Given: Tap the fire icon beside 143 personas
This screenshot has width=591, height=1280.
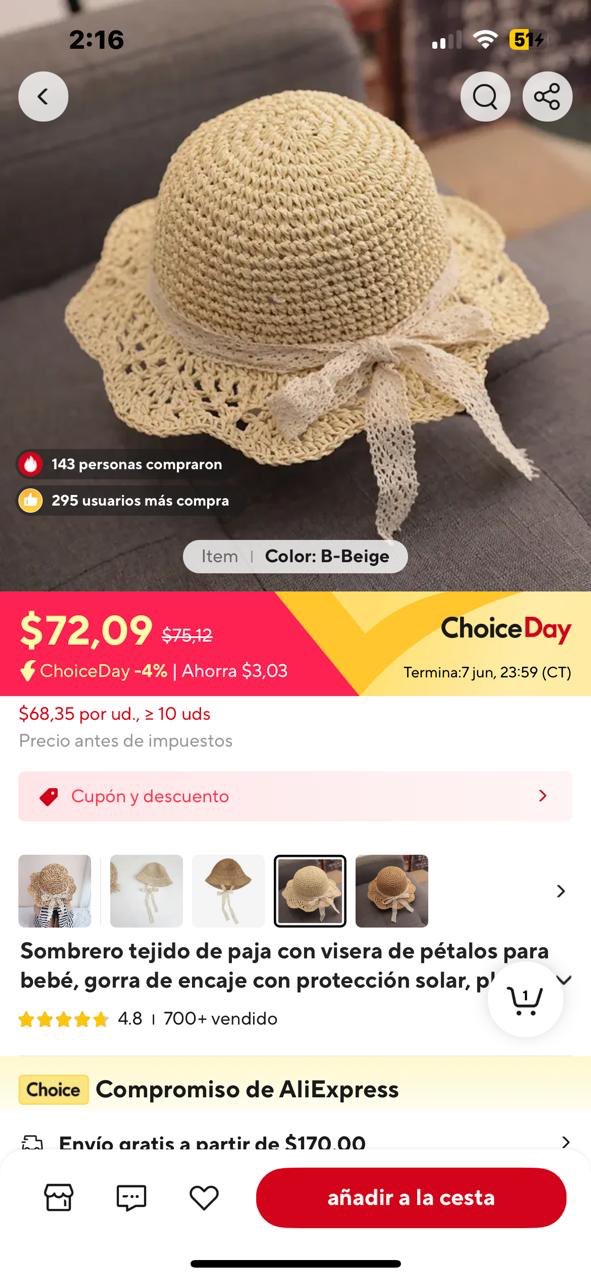Looking at the screenshot, I should click(x=30, y=464).
